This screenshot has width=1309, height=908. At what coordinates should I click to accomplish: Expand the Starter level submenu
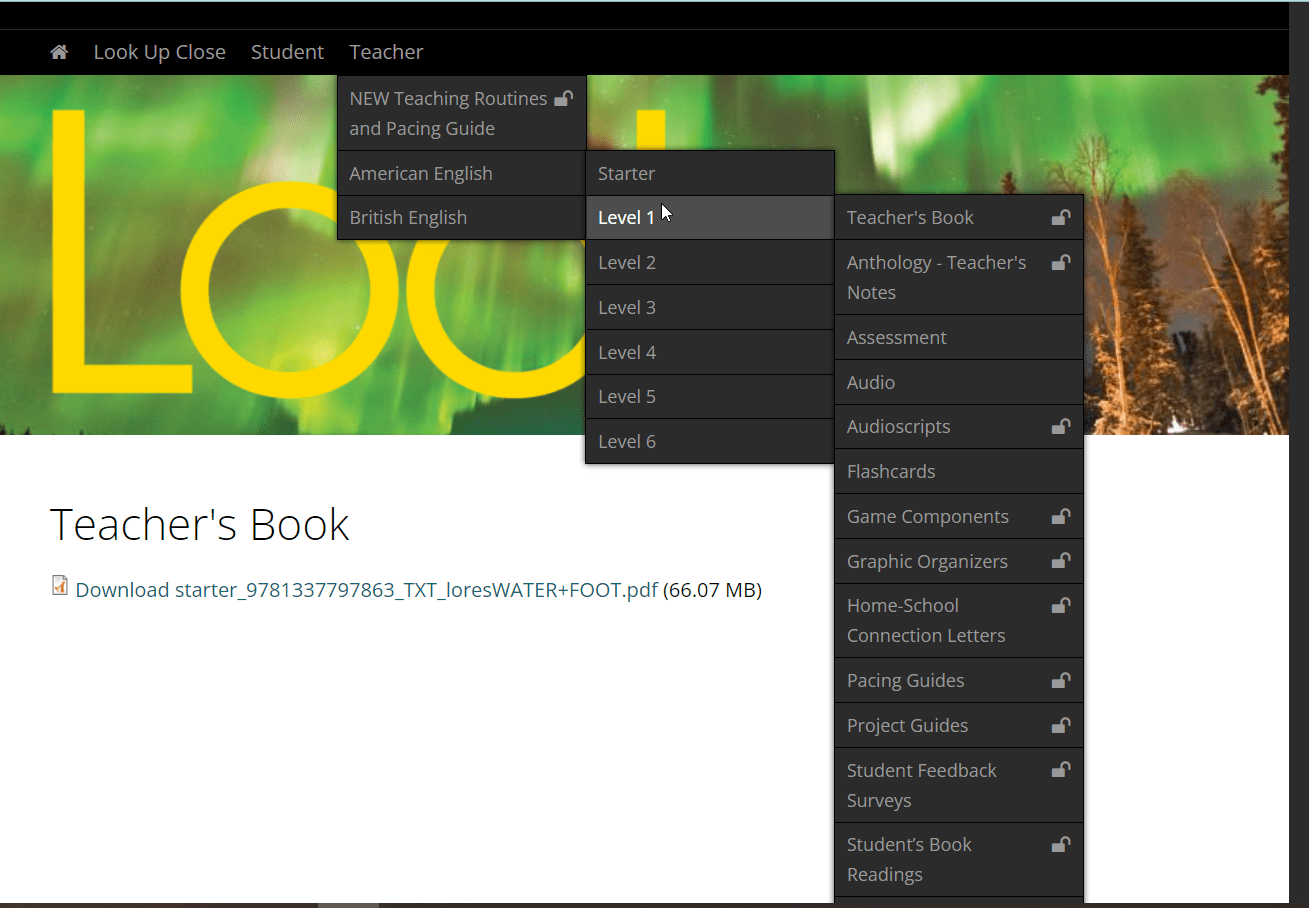(x=627, y=173)
